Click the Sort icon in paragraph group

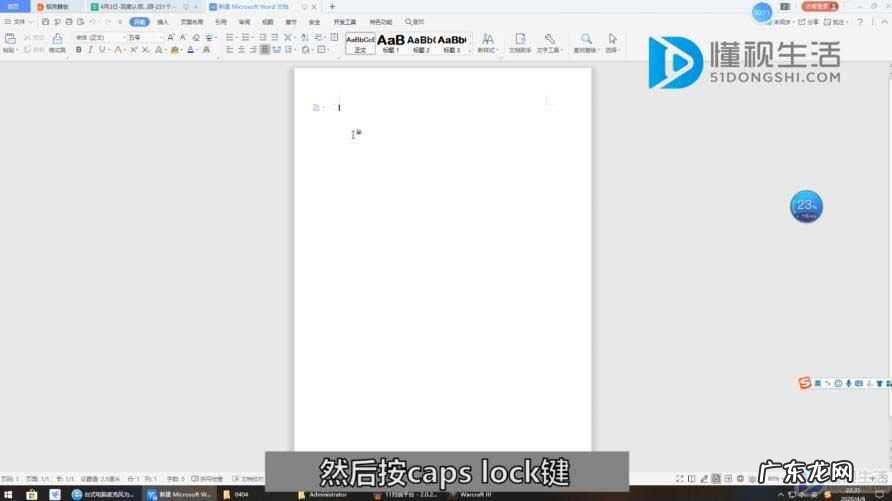tap(305, 38)
